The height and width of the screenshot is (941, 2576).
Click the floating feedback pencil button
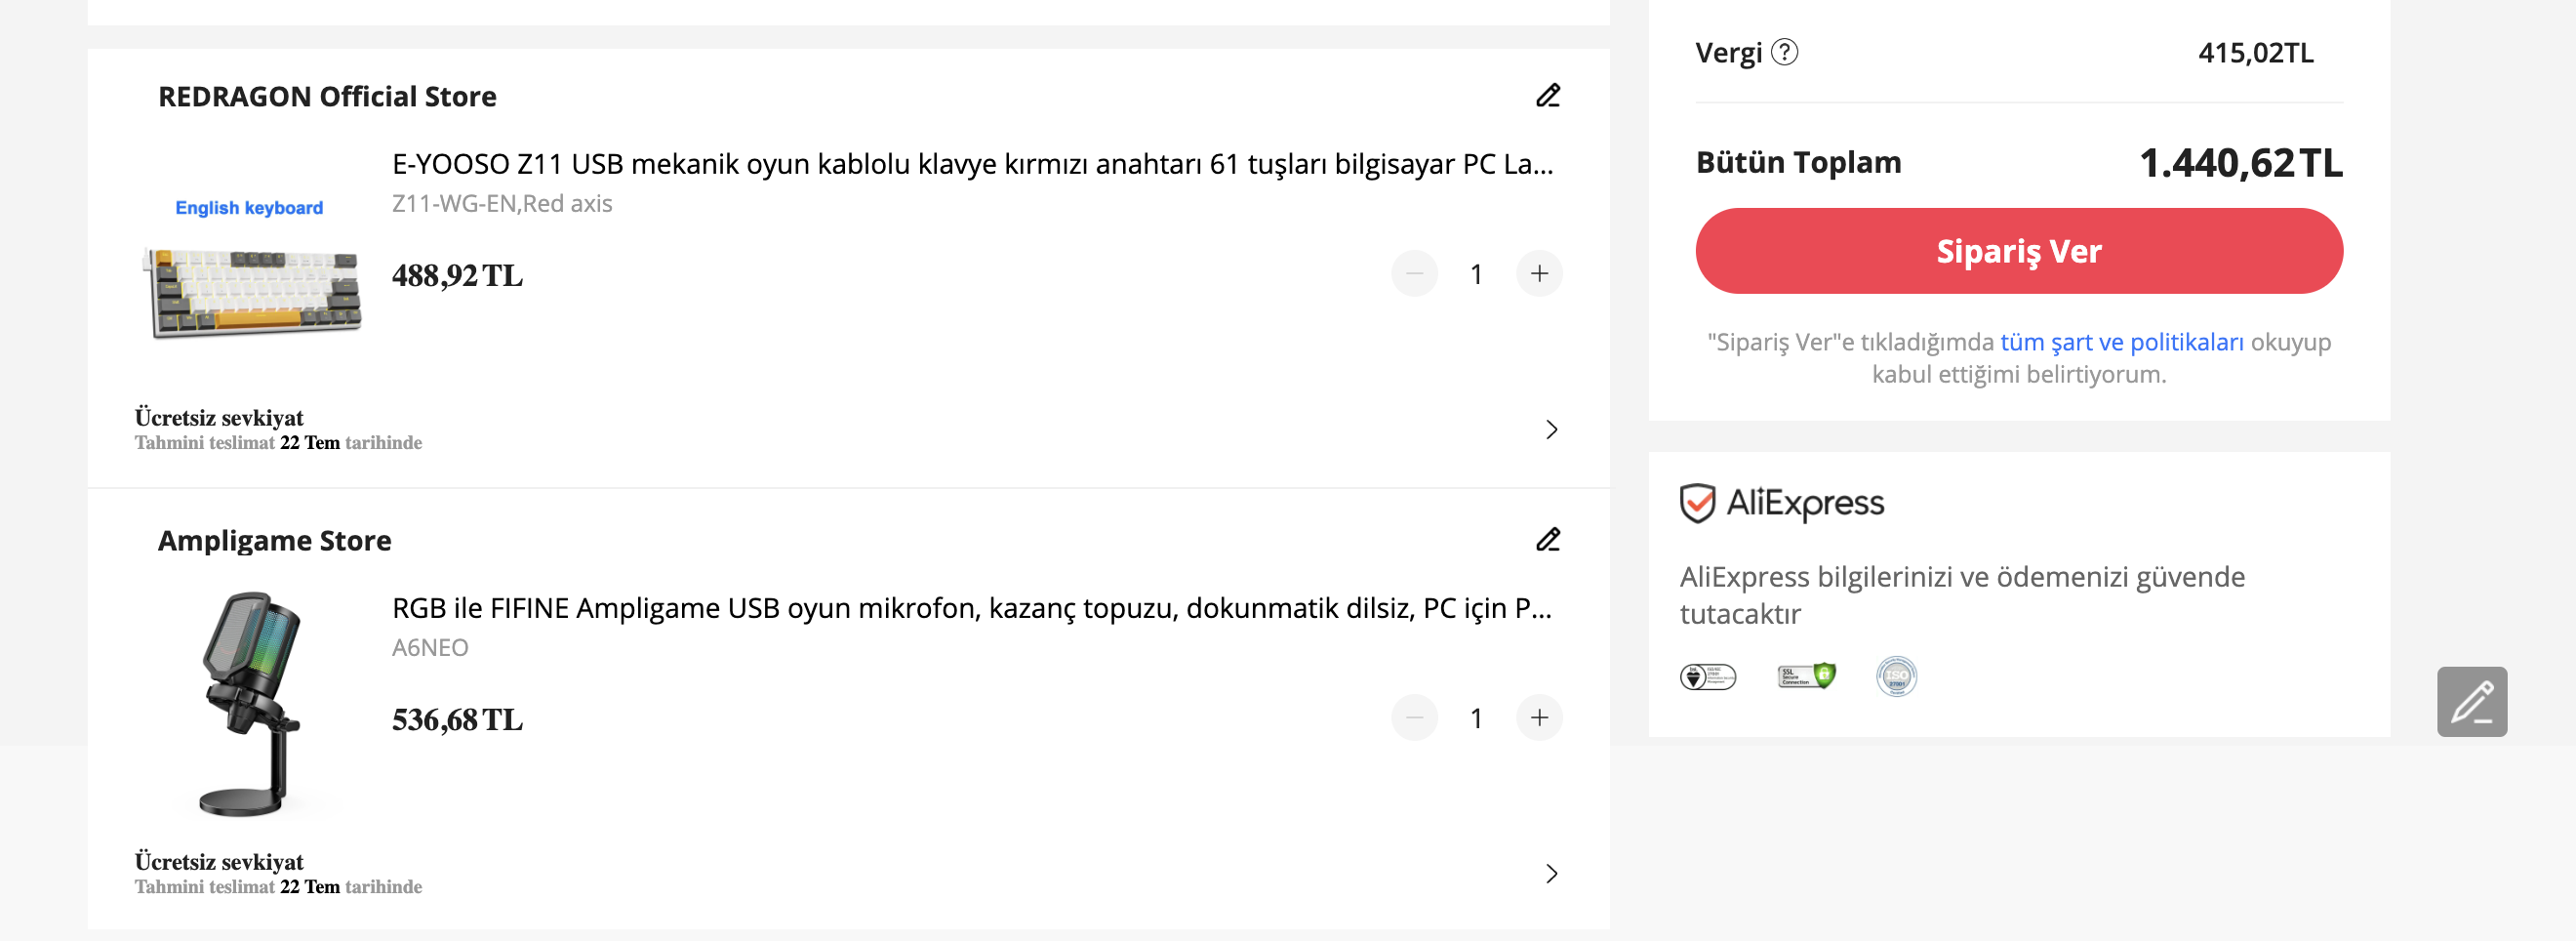(x=2471, y=702)
